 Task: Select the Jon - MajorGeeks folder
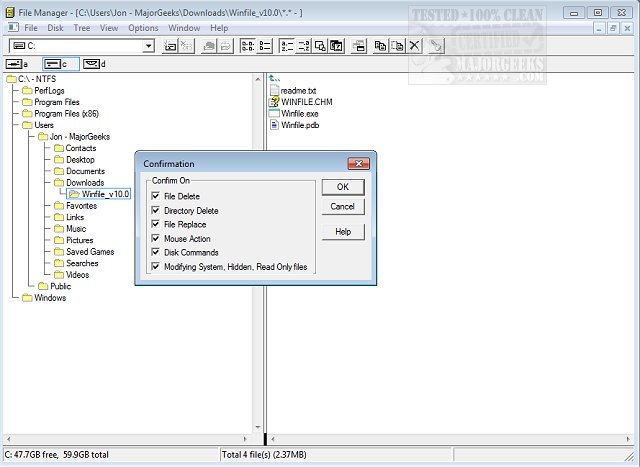tap(74, 136)
